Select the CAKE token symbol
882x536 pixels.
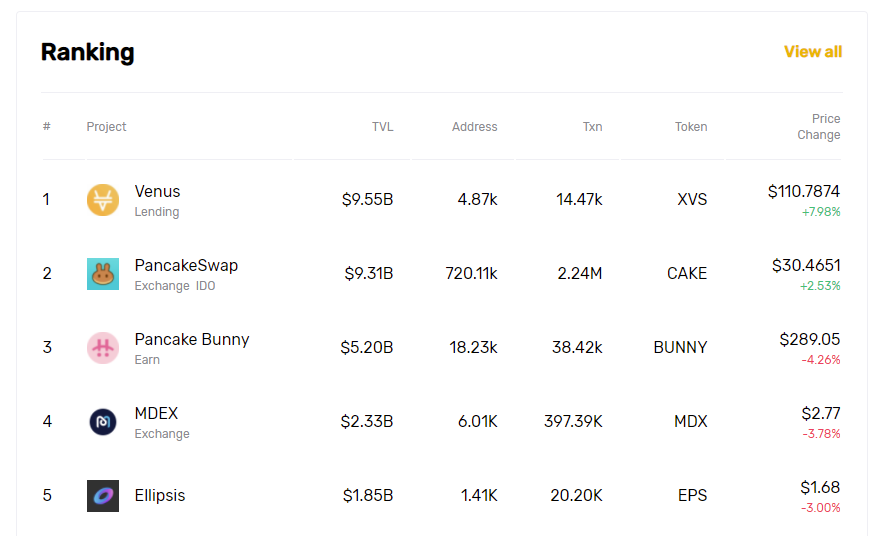[687, 273]
